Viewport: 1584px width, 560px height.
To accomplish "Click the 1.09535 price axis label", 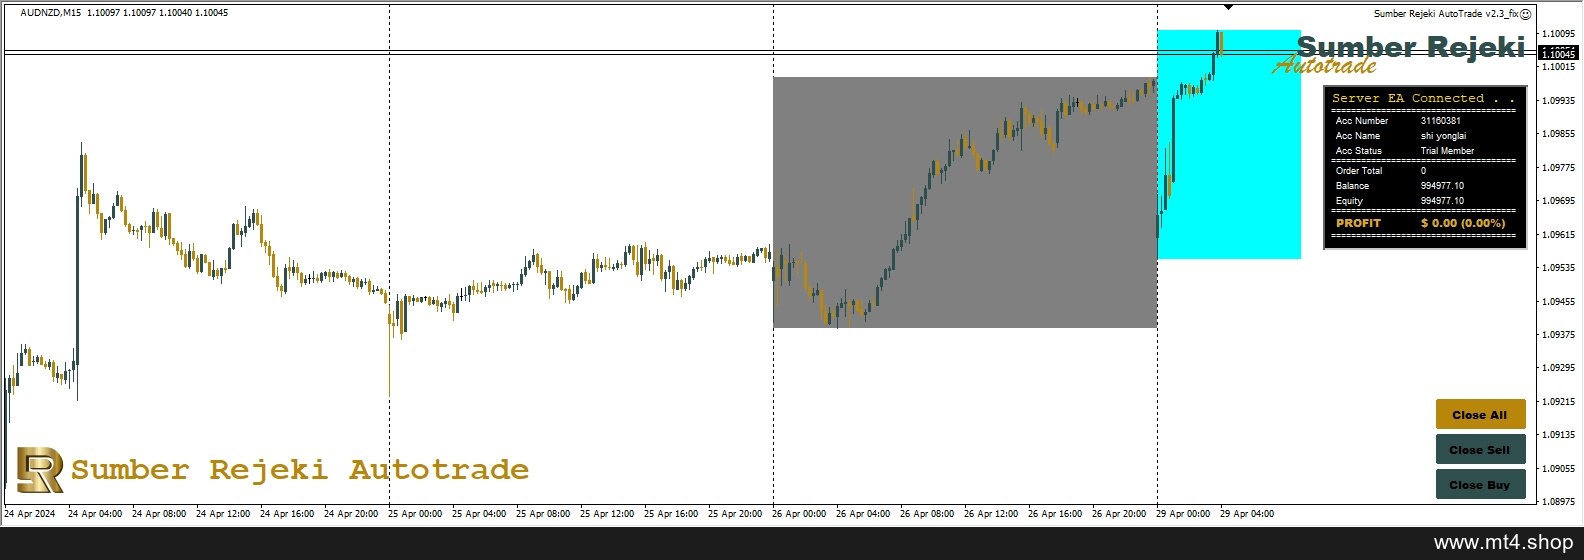I will tap(1559, 268).
